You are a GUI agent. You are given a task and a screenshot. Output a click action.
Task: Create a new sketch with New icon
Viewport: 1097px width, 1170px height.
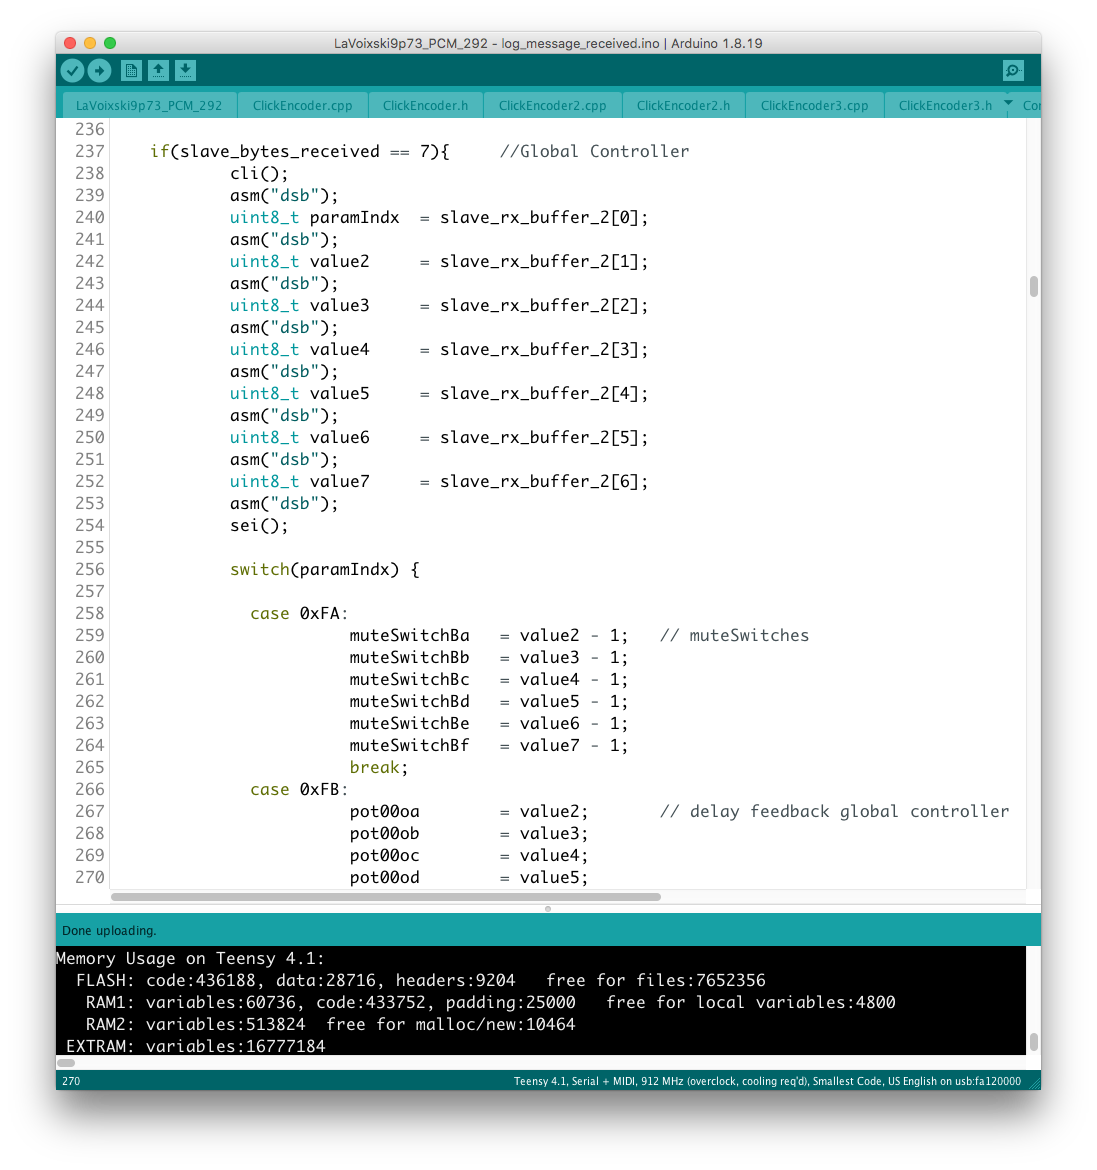131,70
